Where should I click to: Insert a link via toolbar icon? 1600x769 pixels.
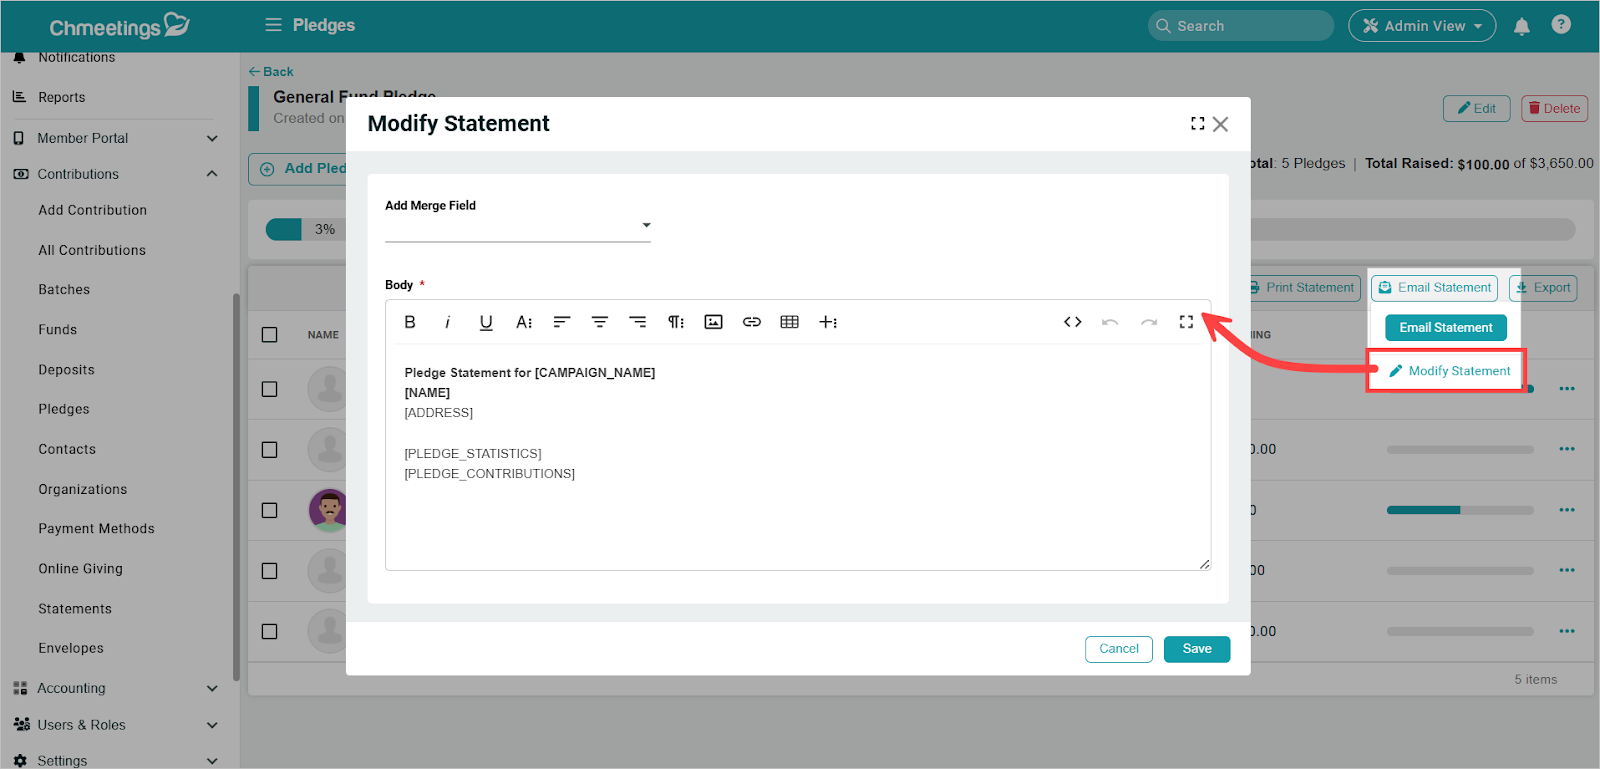[752, 322]
